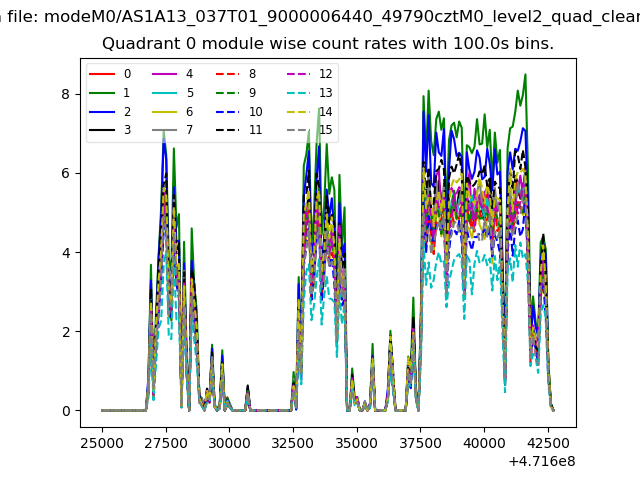Click legend label 6
This screenshot has height=480, width=640.
point(189,111)
